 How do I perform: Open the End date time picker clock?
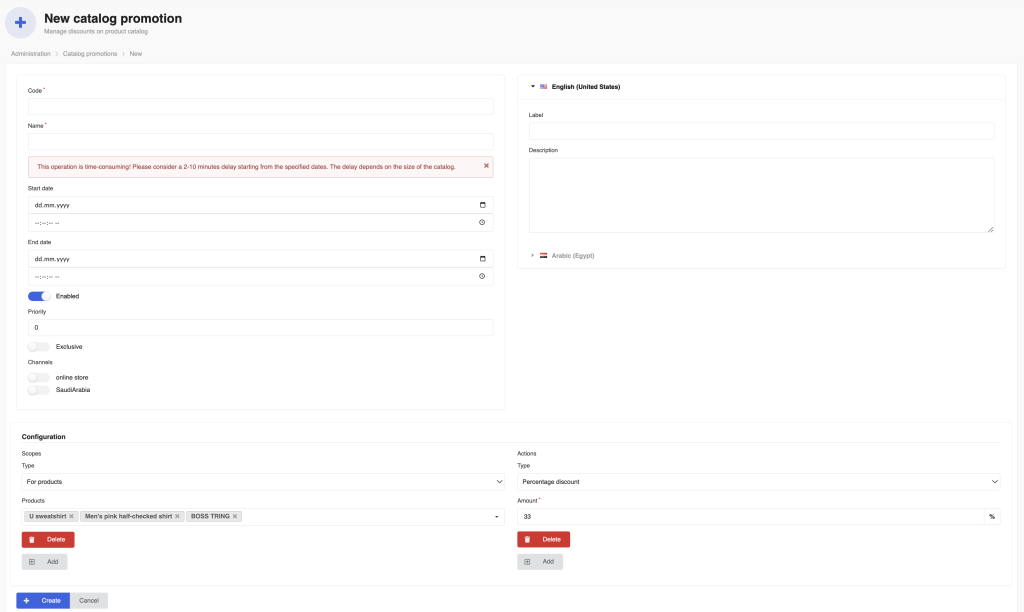click(482, 276)
